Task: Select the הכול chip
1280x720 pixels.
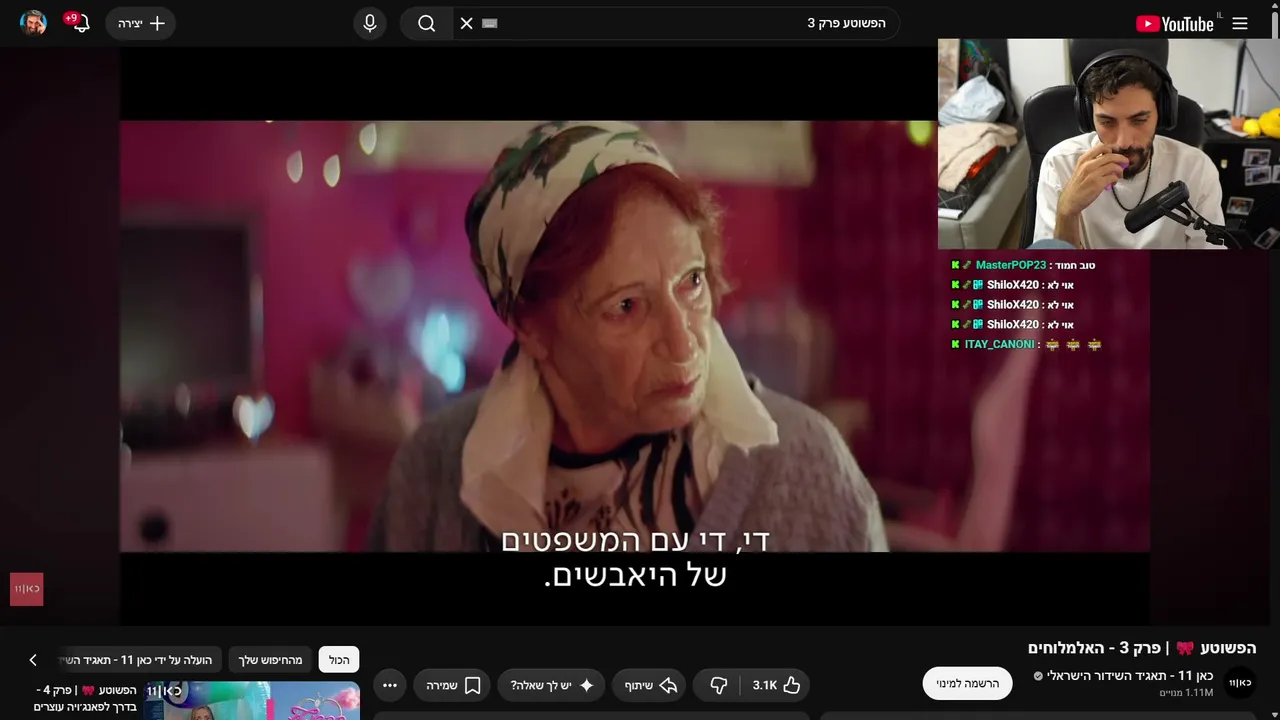Action: click(x=339, y=660)
